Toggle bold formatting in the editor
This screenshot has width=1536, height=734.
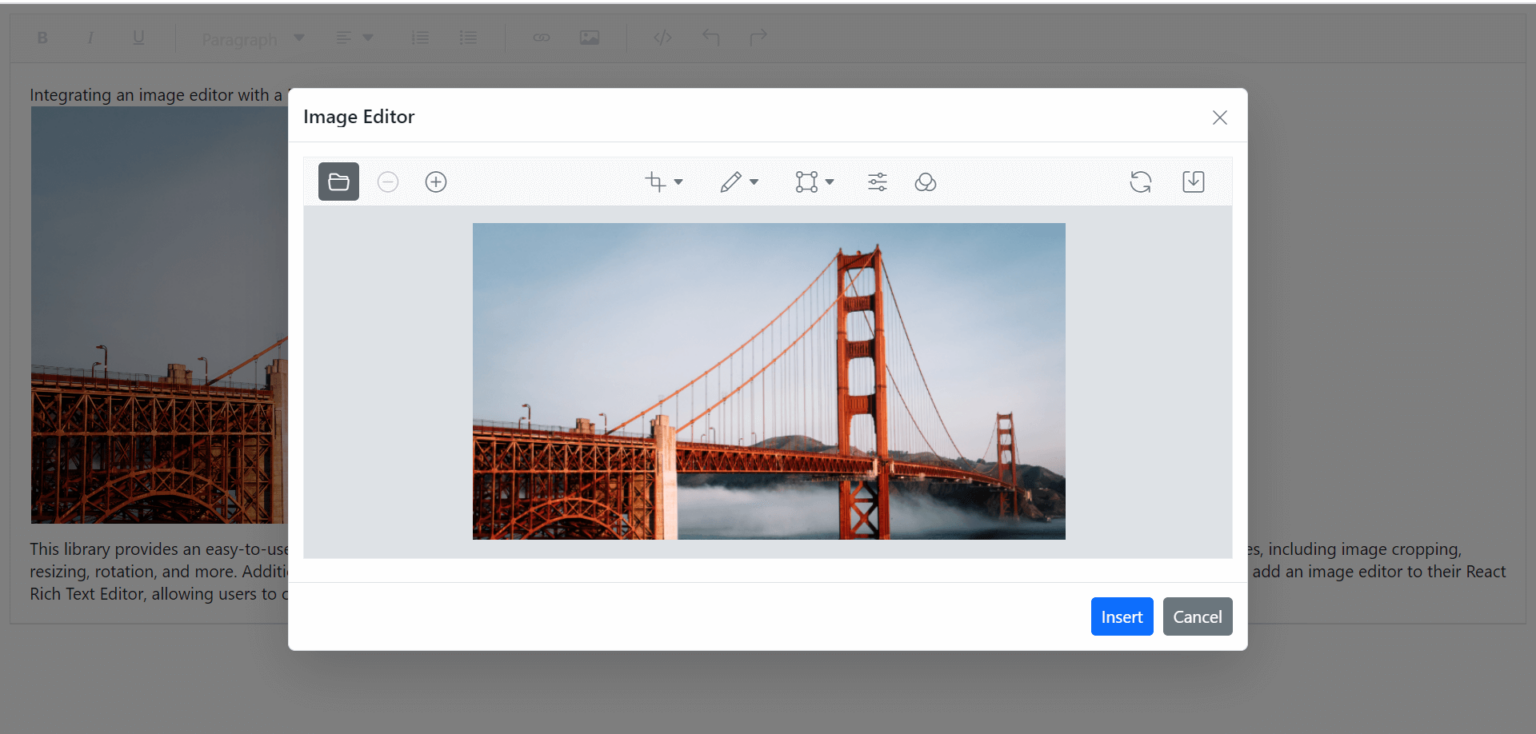[x=42, y=37]
